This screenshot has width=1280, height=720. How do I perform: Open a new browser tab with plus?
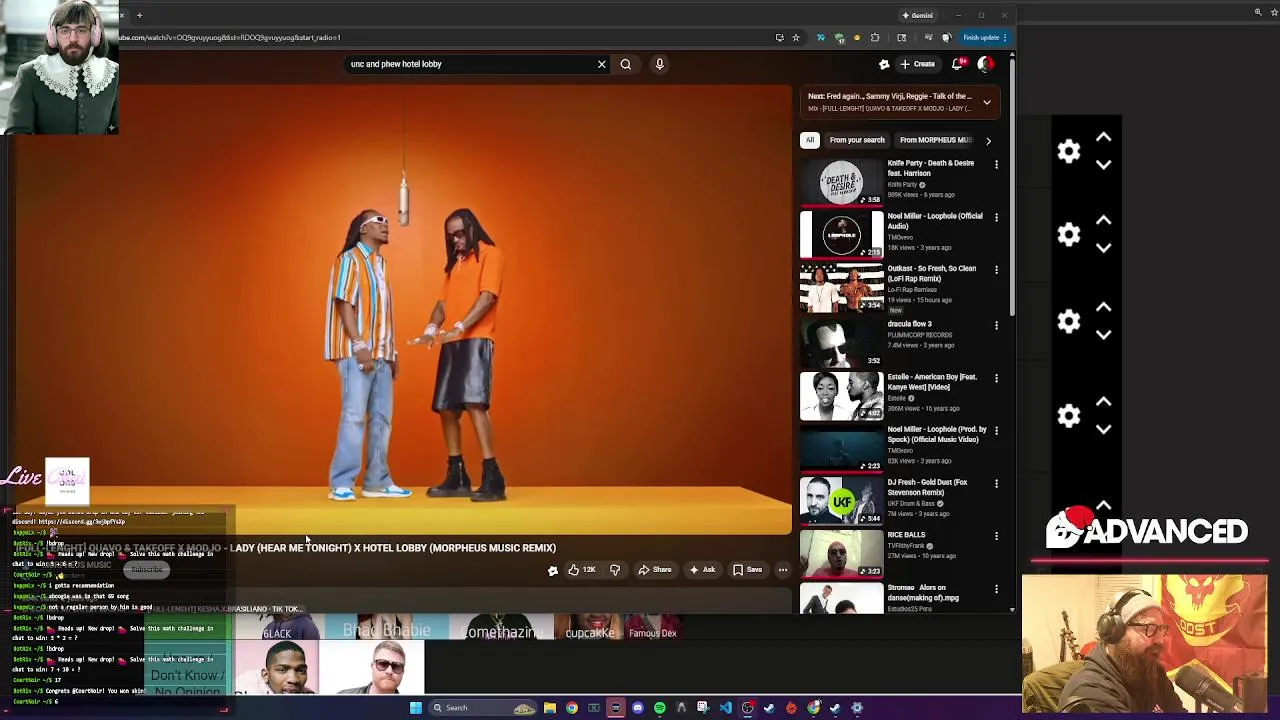pyautogui.click(x=140, y=15)
